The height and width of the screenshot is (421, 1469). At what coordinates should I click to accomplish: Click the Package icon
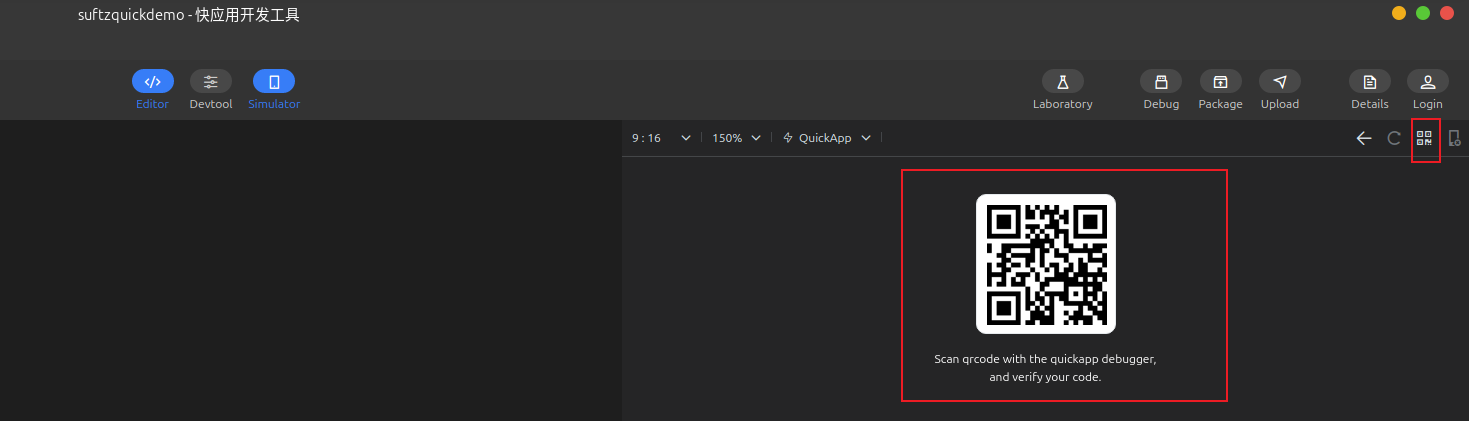tap(1220, 82)
